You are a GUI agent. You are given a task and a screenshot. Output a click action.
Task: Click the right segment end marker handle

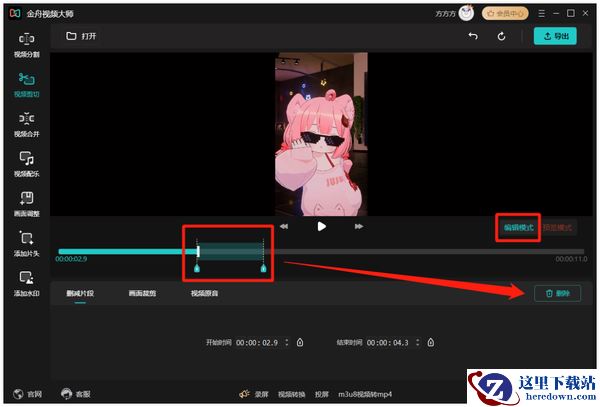tap(263, 269)
